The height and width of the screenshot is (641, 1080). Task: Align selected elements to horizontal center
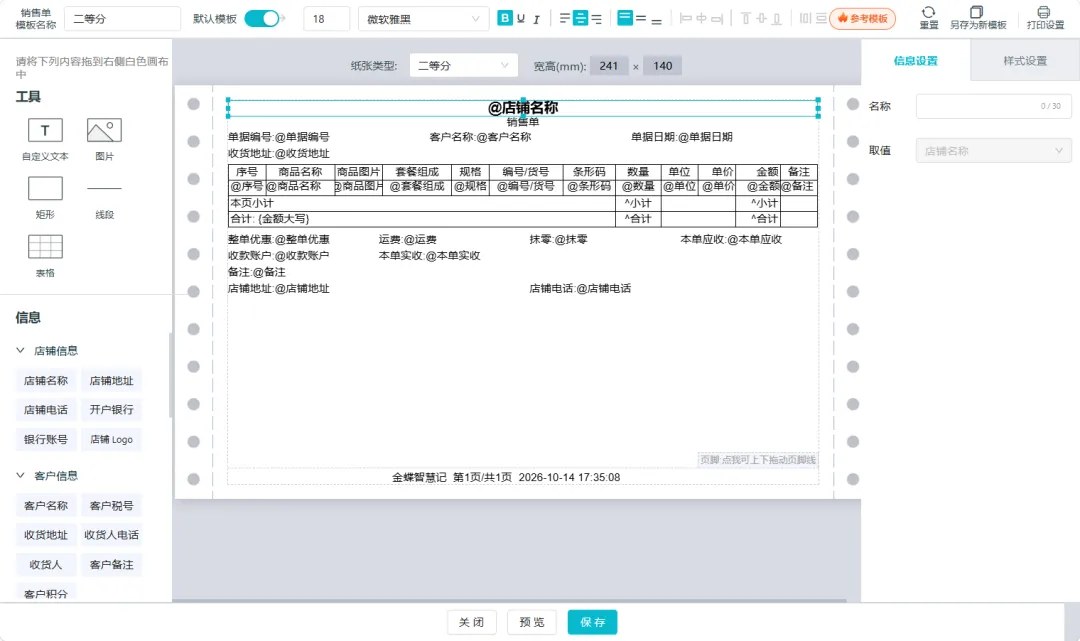click(x=701, y=19)
